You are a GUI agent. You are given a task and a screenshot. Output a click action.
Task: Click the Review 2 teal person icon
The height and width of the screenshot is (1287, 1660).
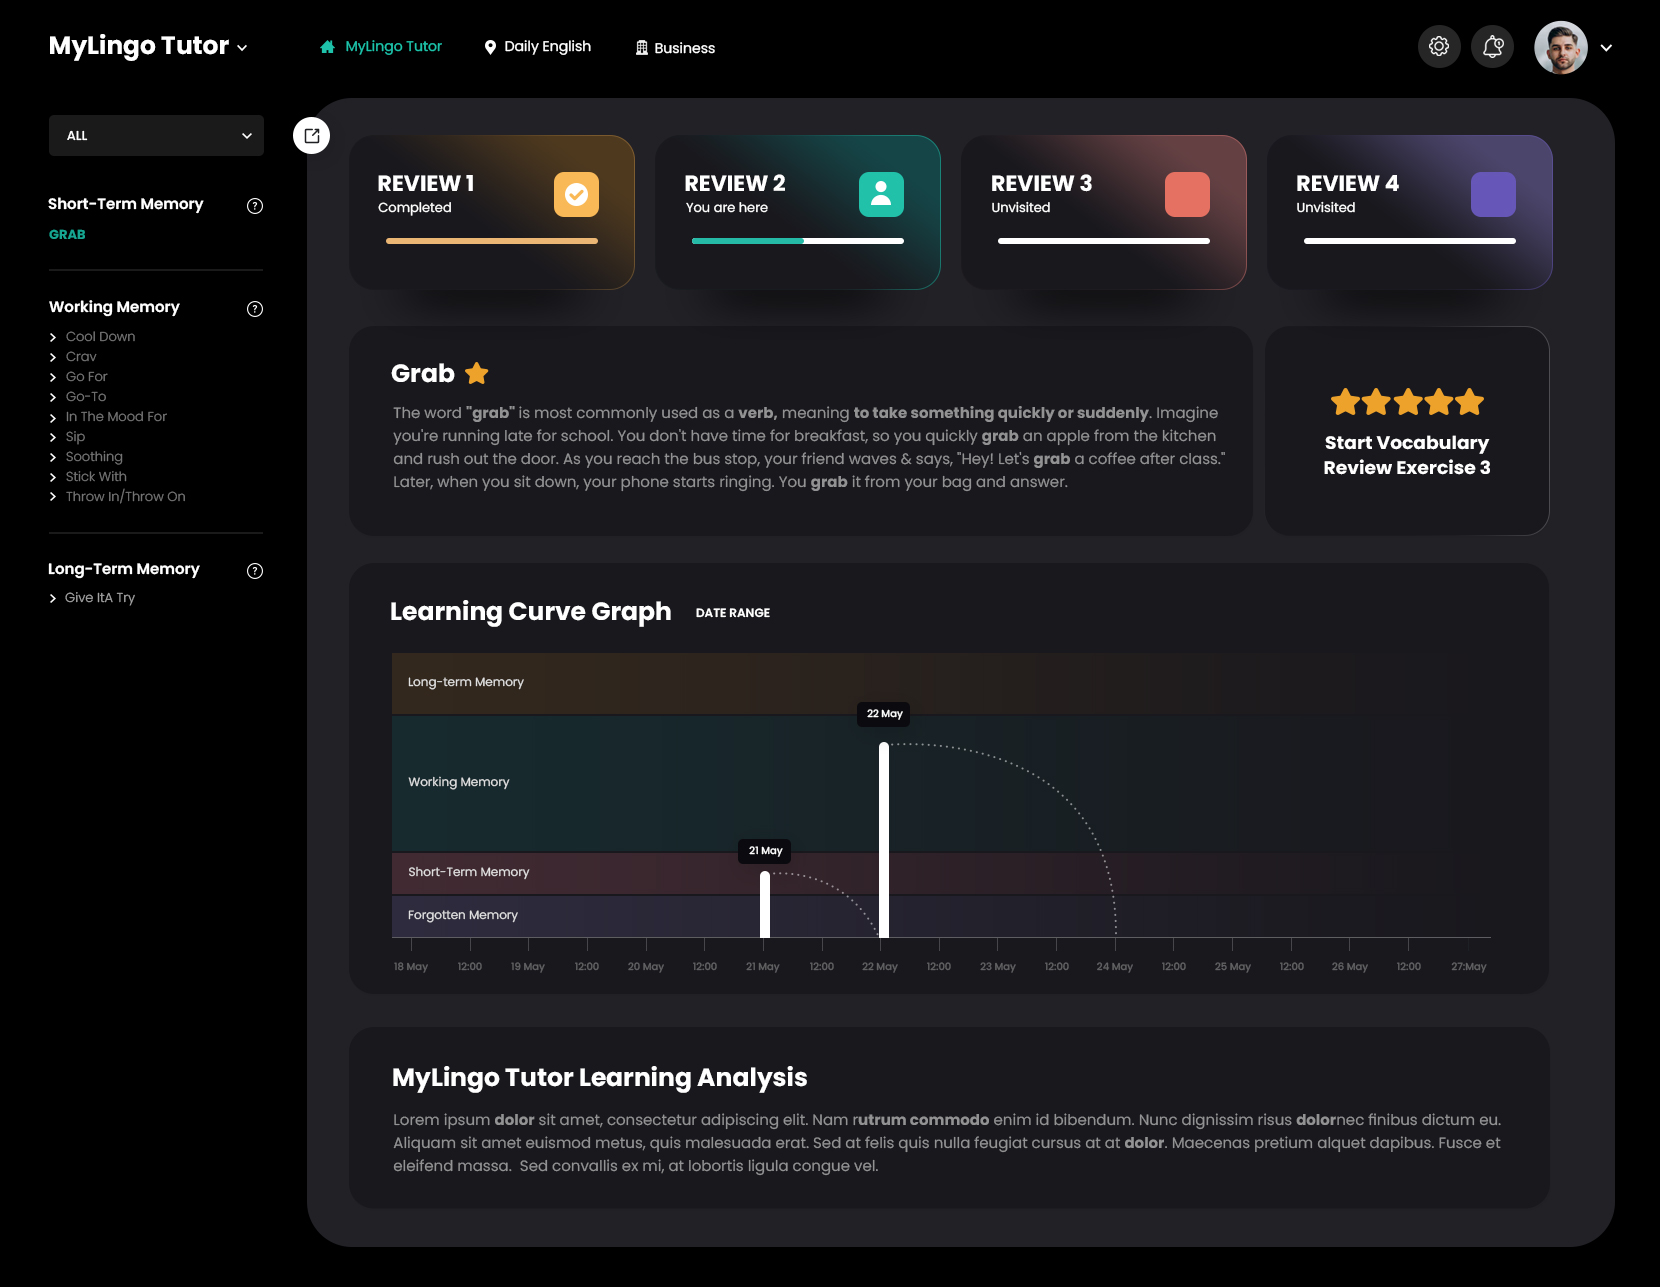click(881, 195)
